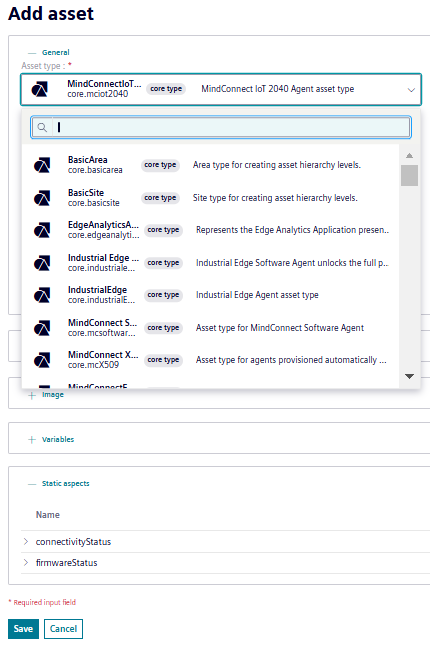Cancel adding the asset
The width and height of the screenshot is (430, 645).
point(63,629)
